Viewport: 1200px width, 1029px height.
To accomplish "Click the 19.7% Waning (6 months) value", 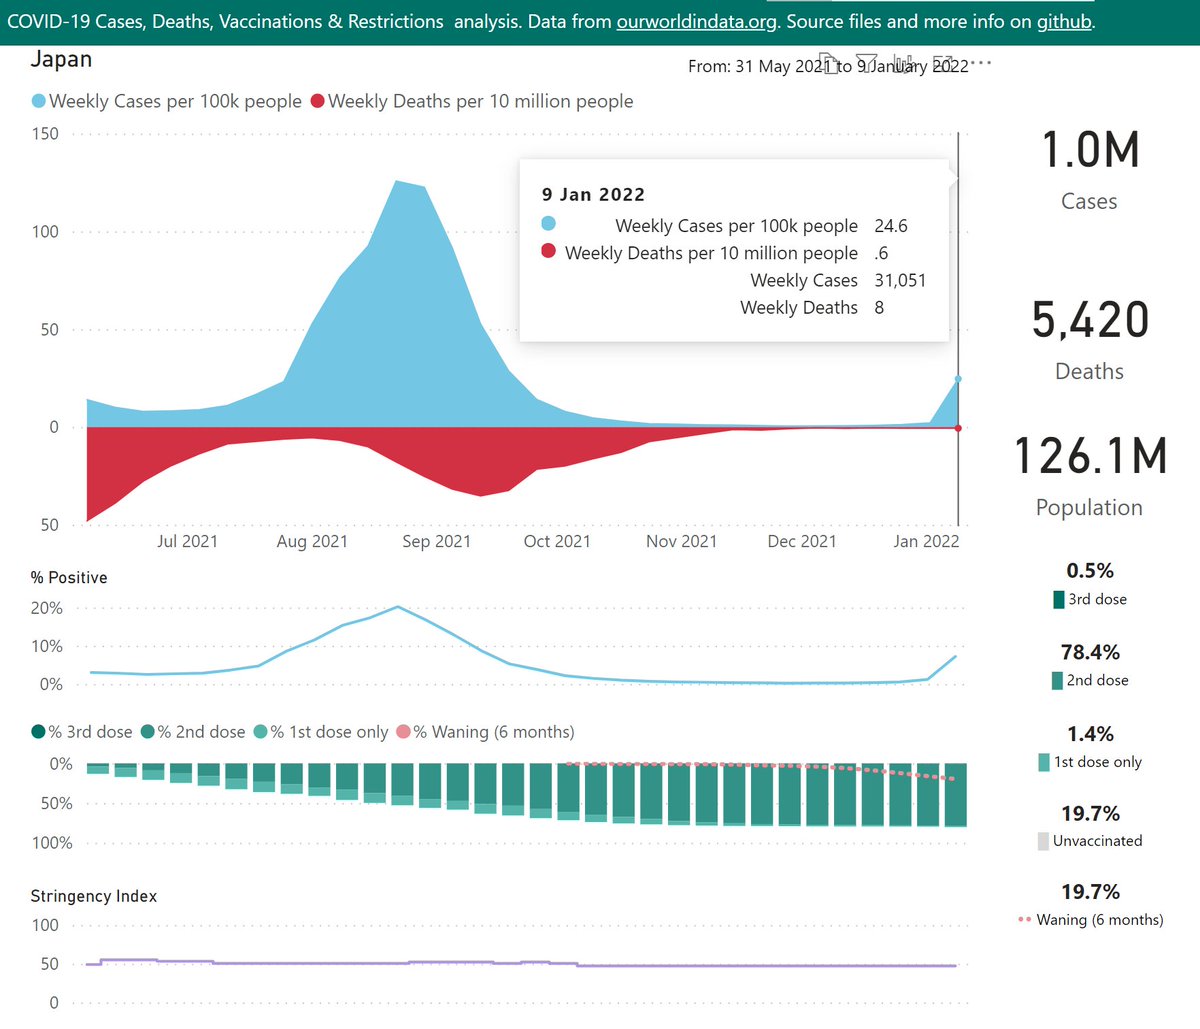I will tap(1090, 891).
